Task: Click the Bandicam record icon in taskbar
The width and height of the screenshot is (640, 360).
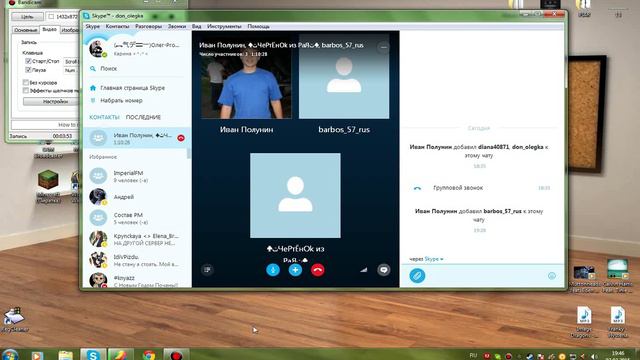Action: pos(176,355)
